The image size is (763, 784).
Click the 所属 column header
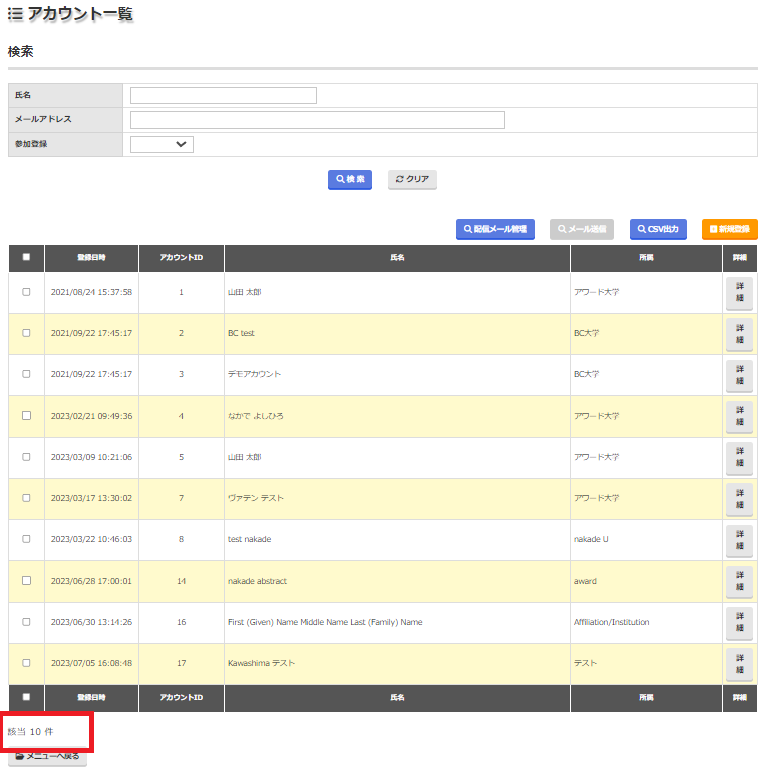645,257
